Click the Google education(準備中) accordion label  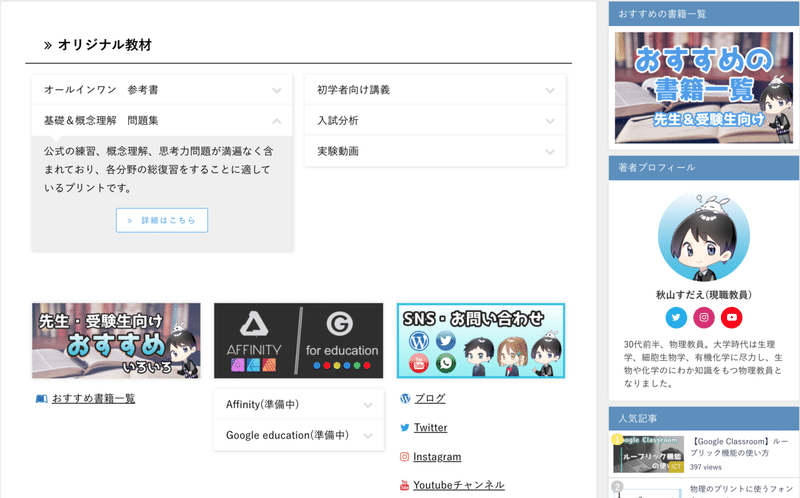[x=287, y=435]
